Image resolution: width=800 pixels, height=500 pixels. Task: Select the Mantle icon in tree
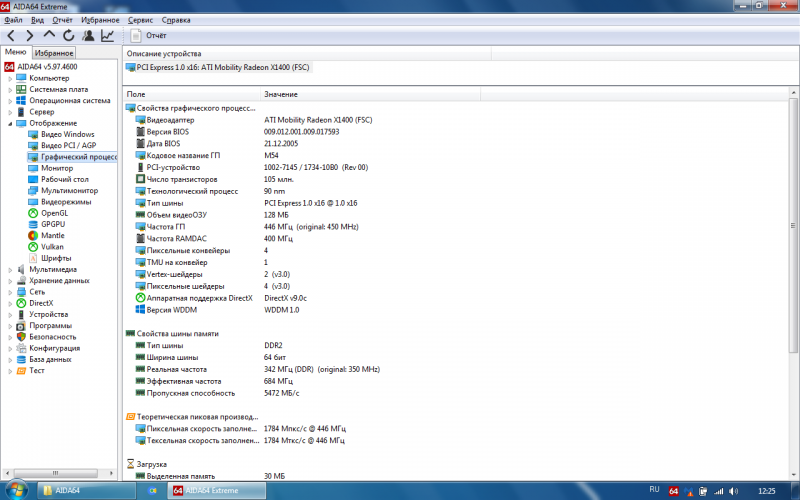tap(33, 235)
